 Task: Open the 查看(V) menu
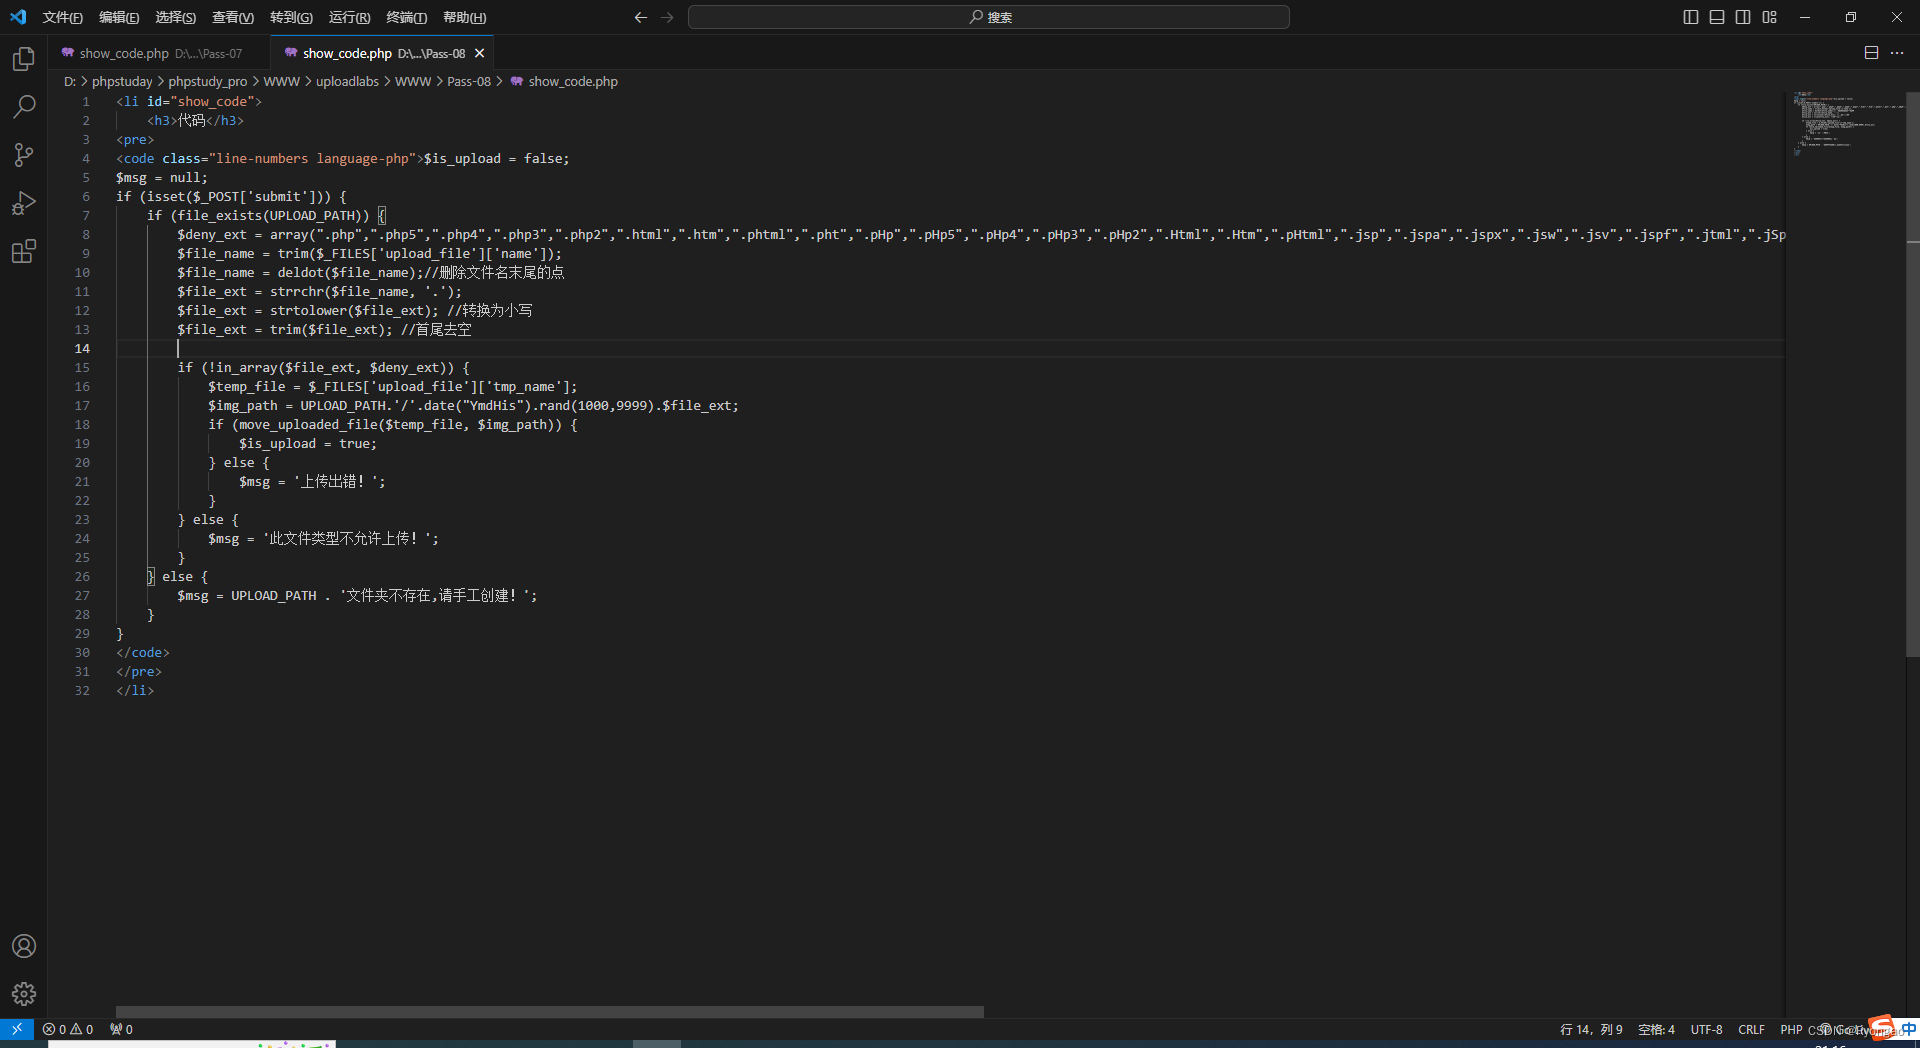pyautogui.click(x=232, y=17)
